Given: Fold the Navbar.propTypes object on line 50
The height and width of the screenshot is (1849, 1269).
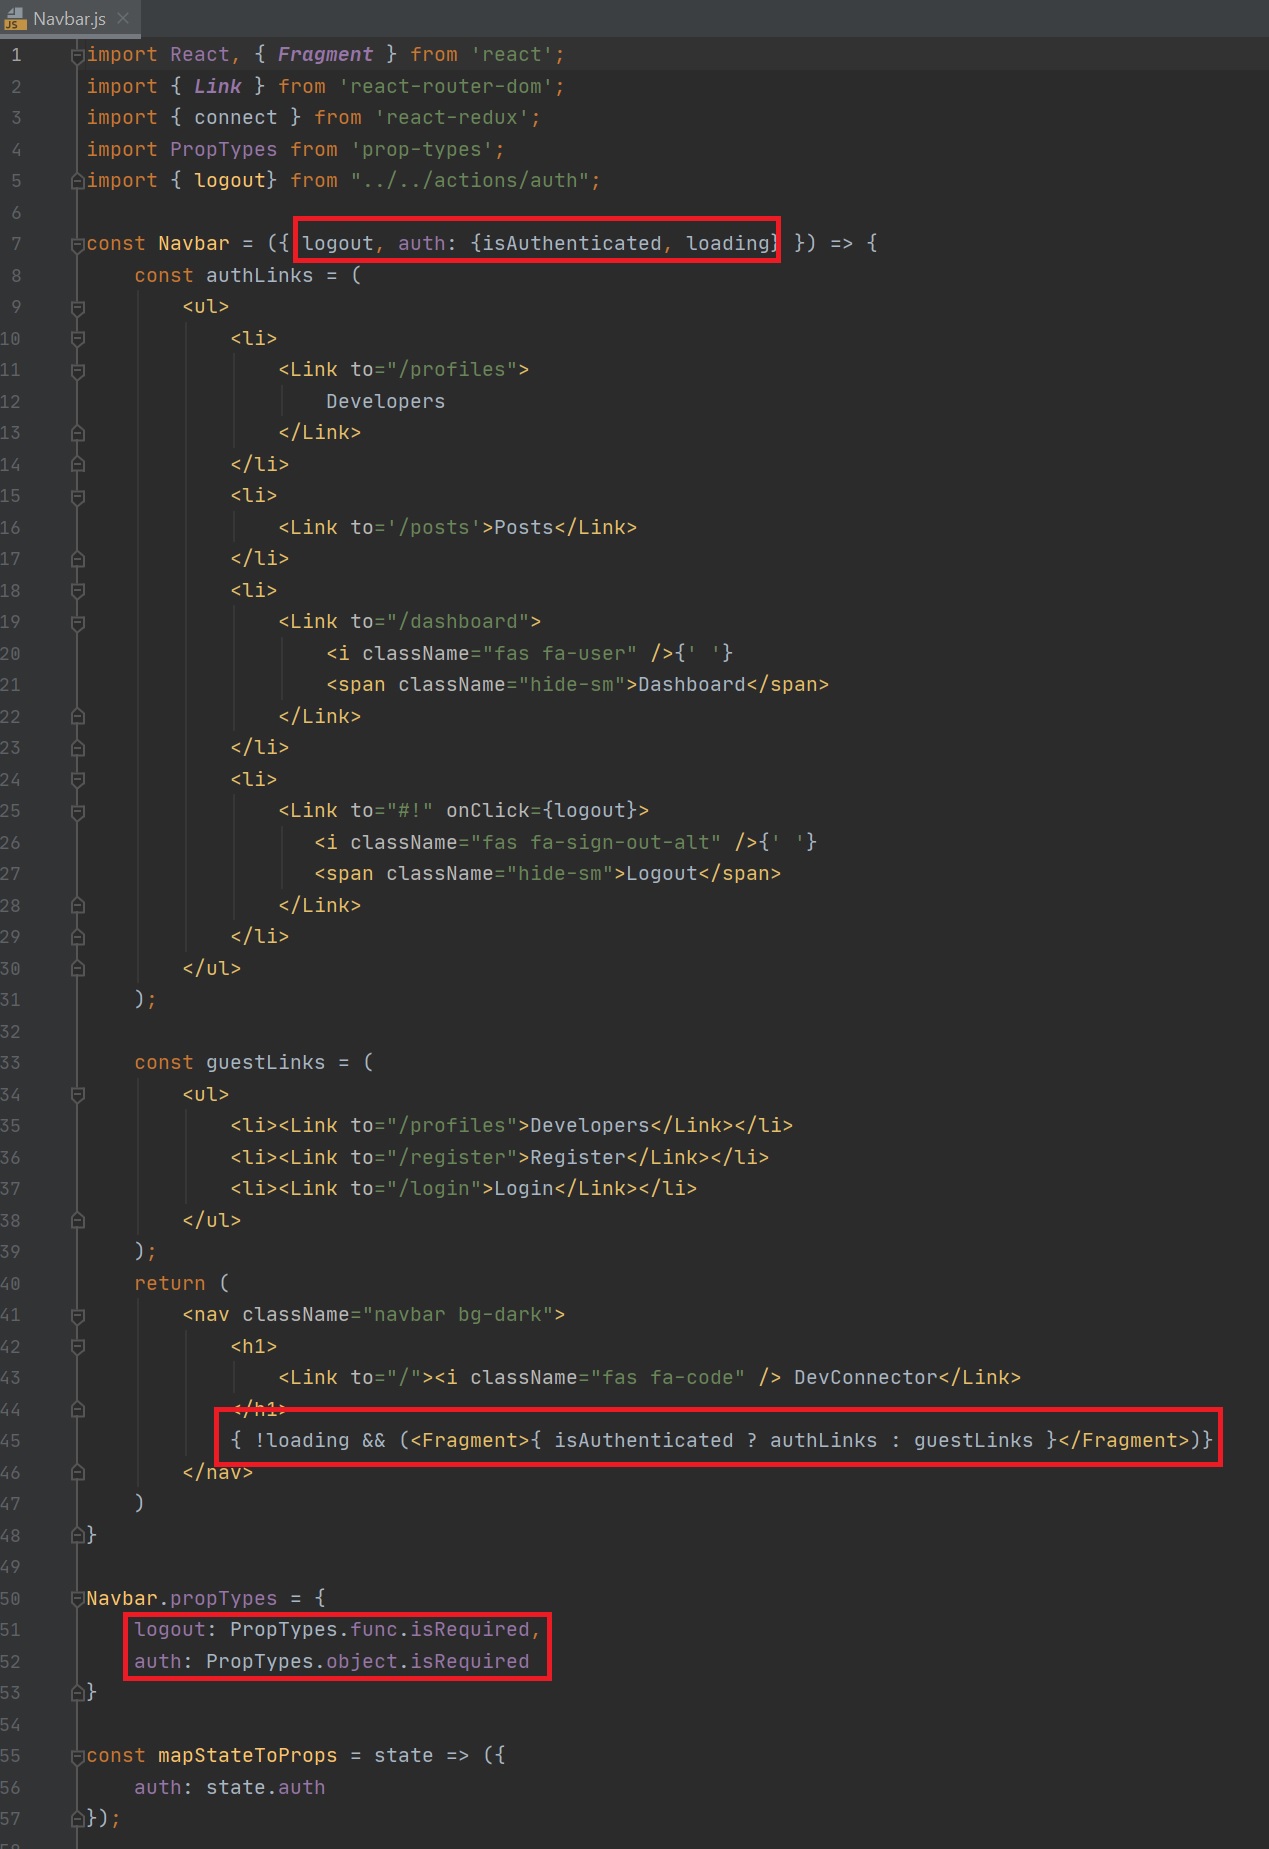Looking at the screenshot, I should (x=77, y=1599).
